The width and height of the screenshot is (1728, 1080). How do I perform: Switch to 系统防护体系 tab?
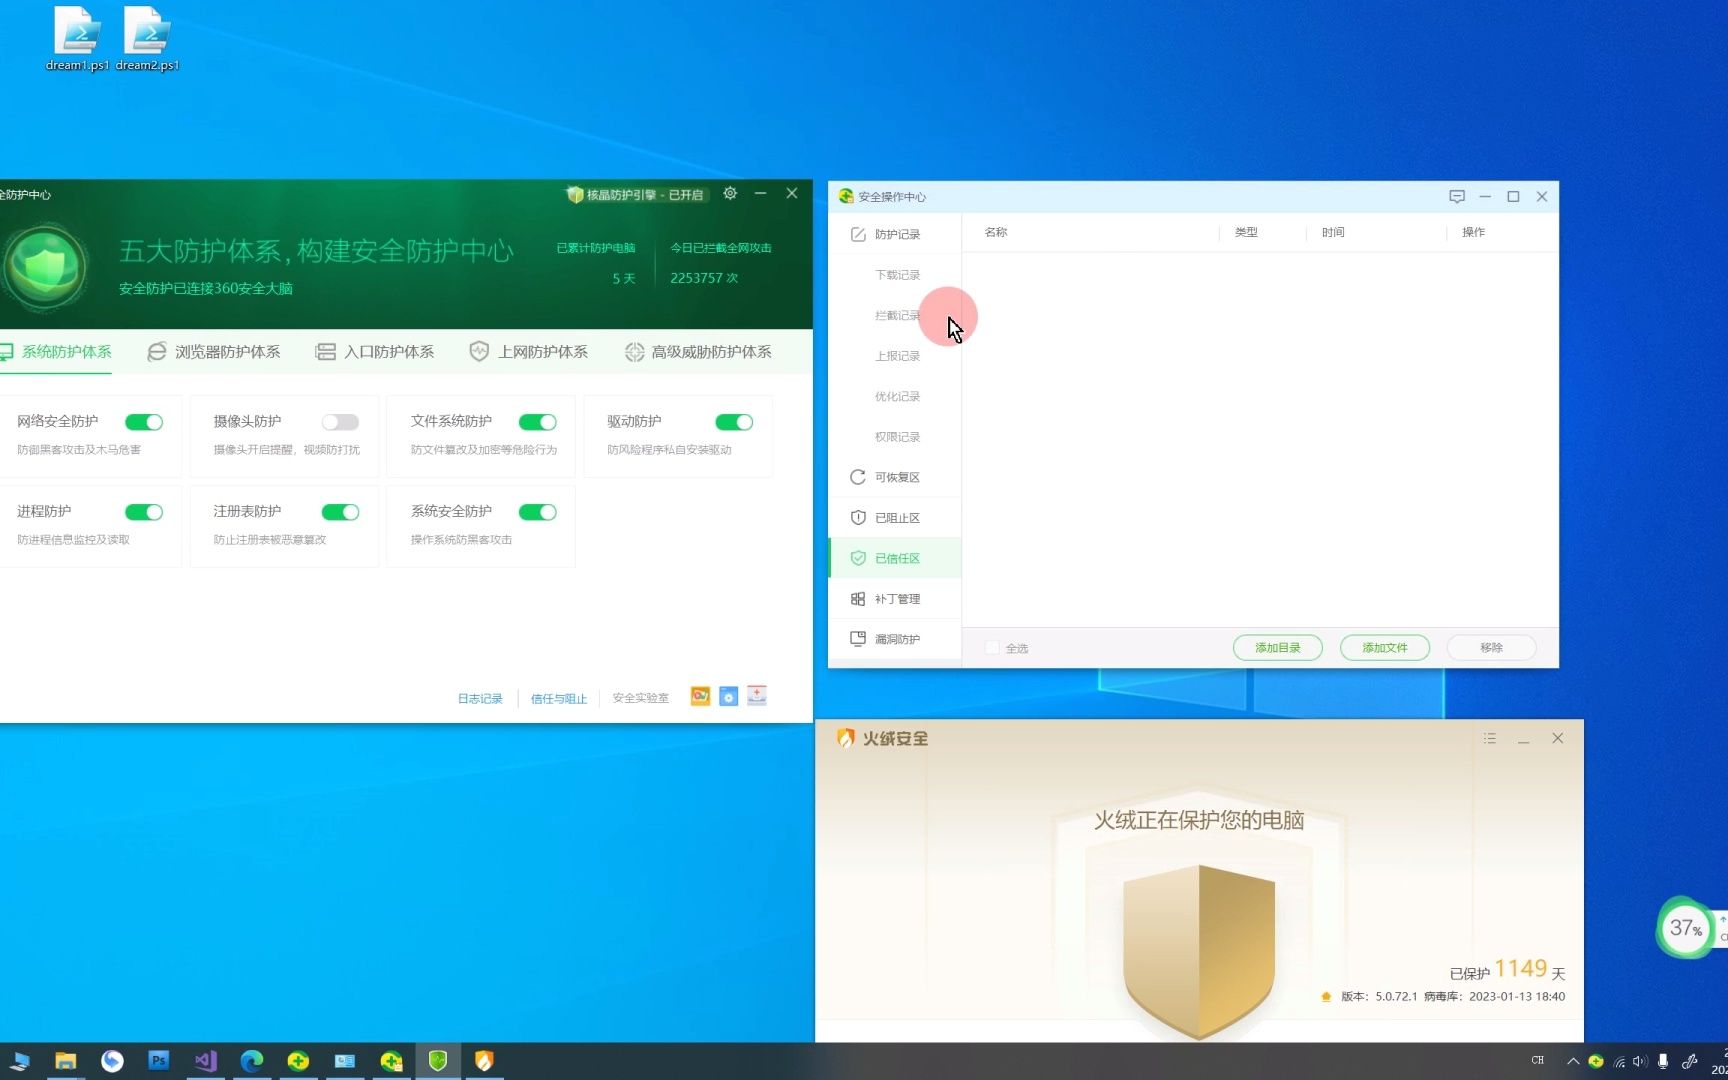tap(55, 352)
